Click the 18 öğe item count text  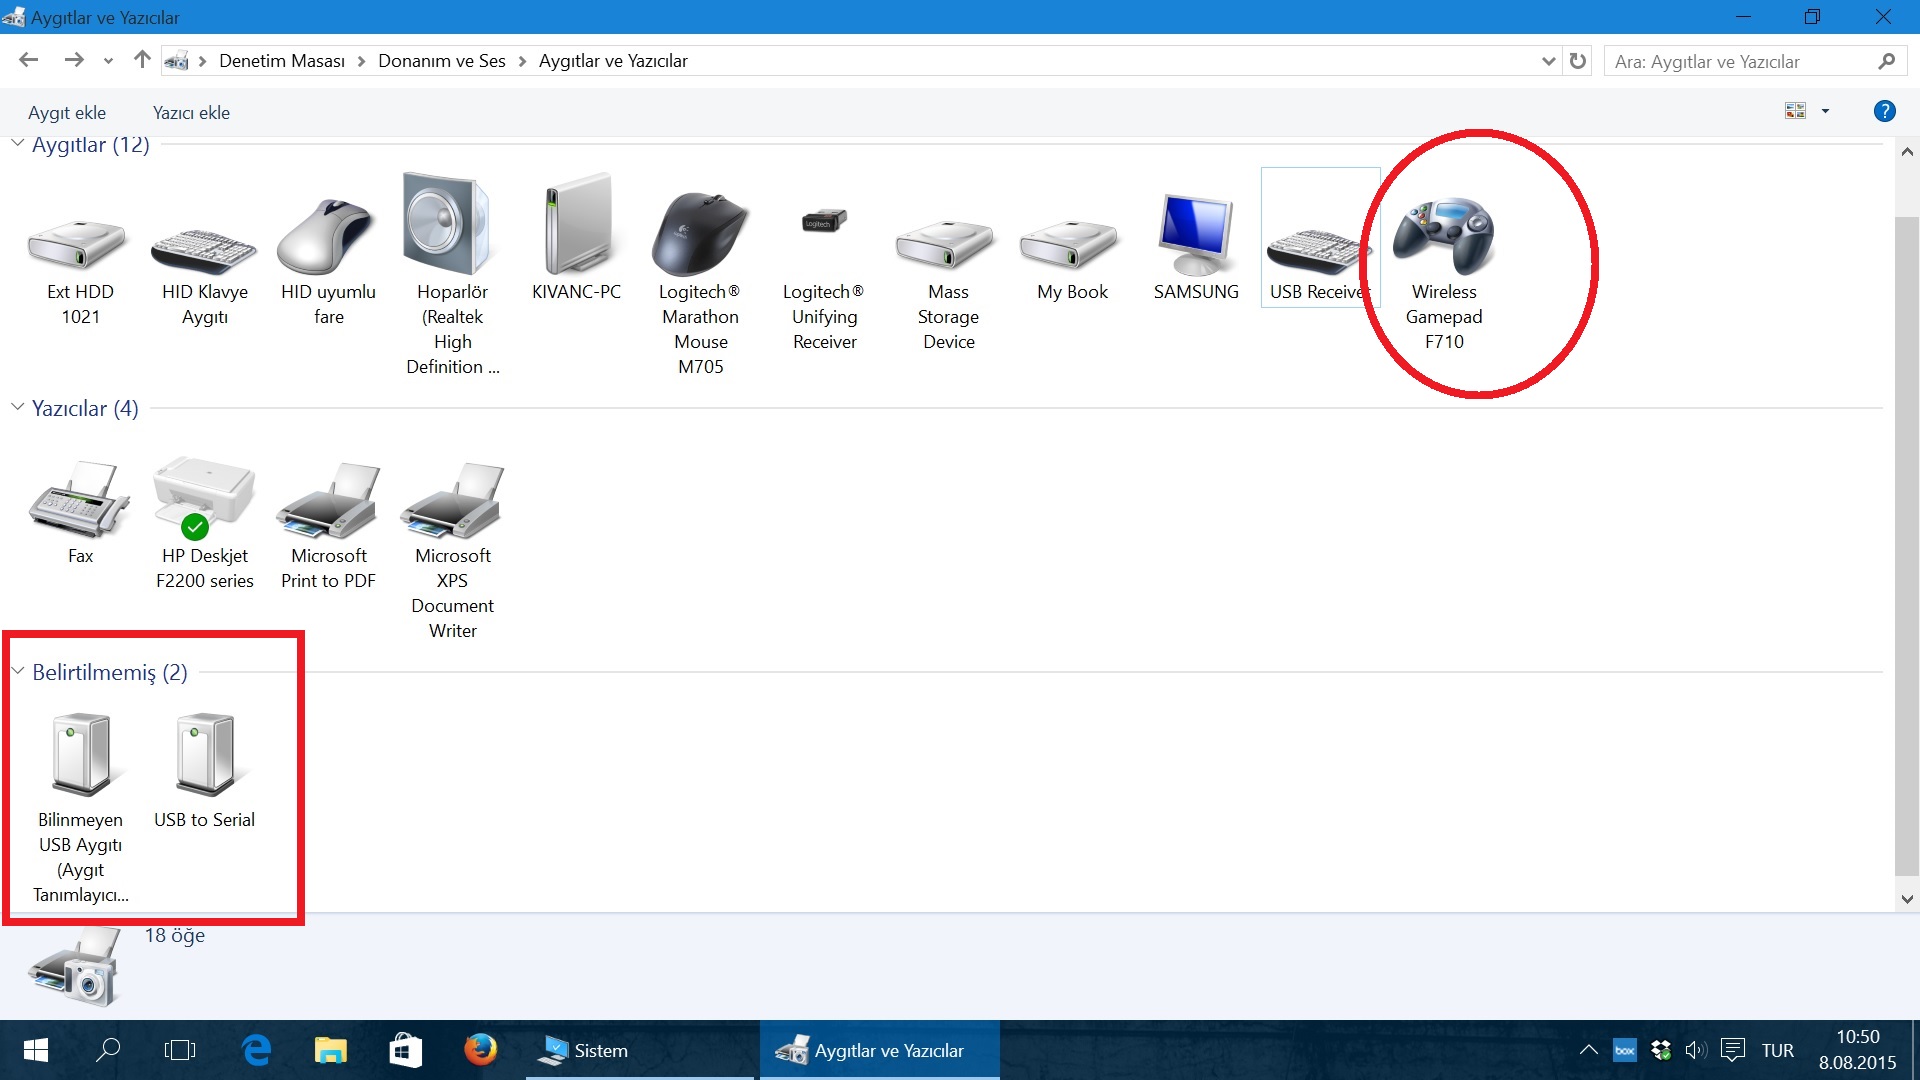click(x=175, y=936)
